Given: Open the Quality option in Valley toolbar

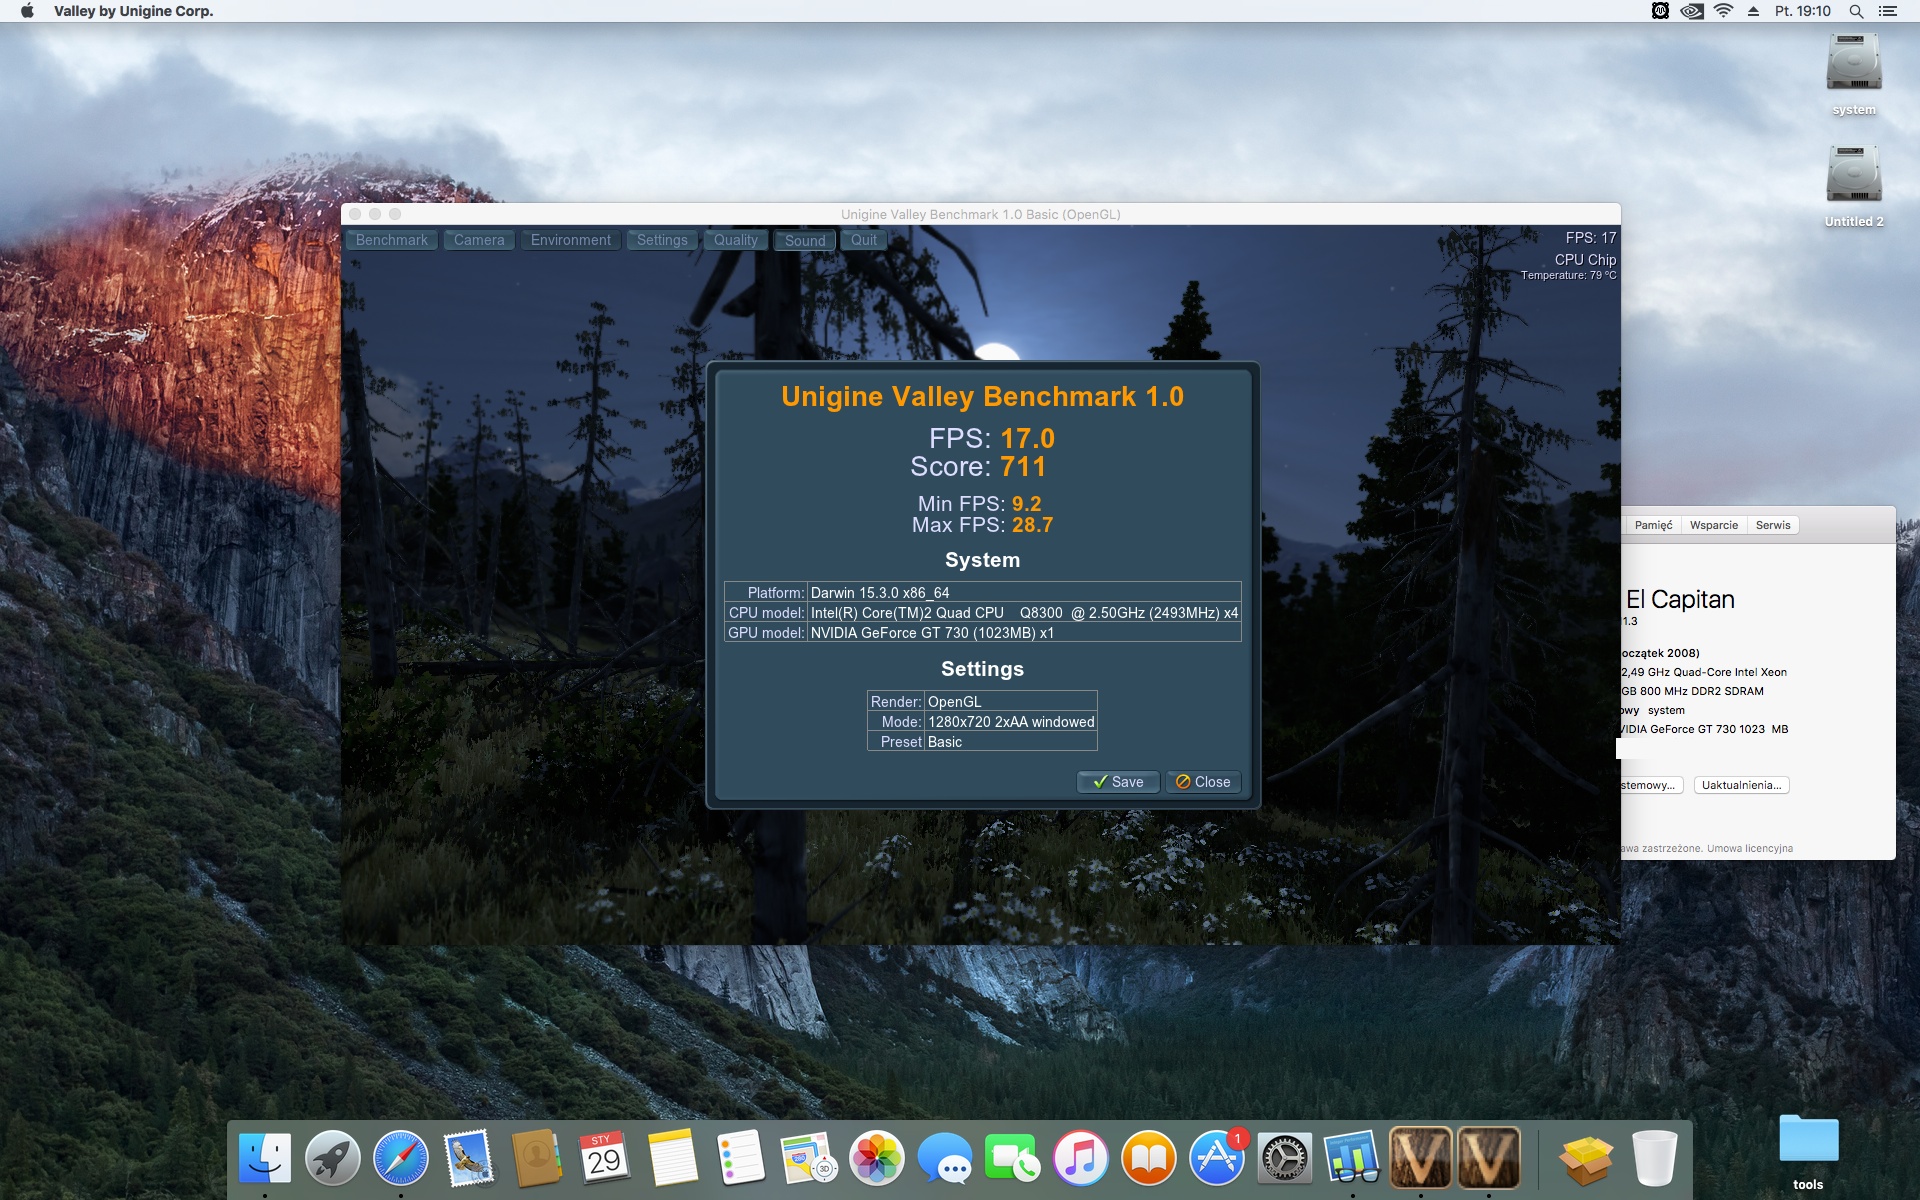Looking at the screenshot, I should point(735,240).
